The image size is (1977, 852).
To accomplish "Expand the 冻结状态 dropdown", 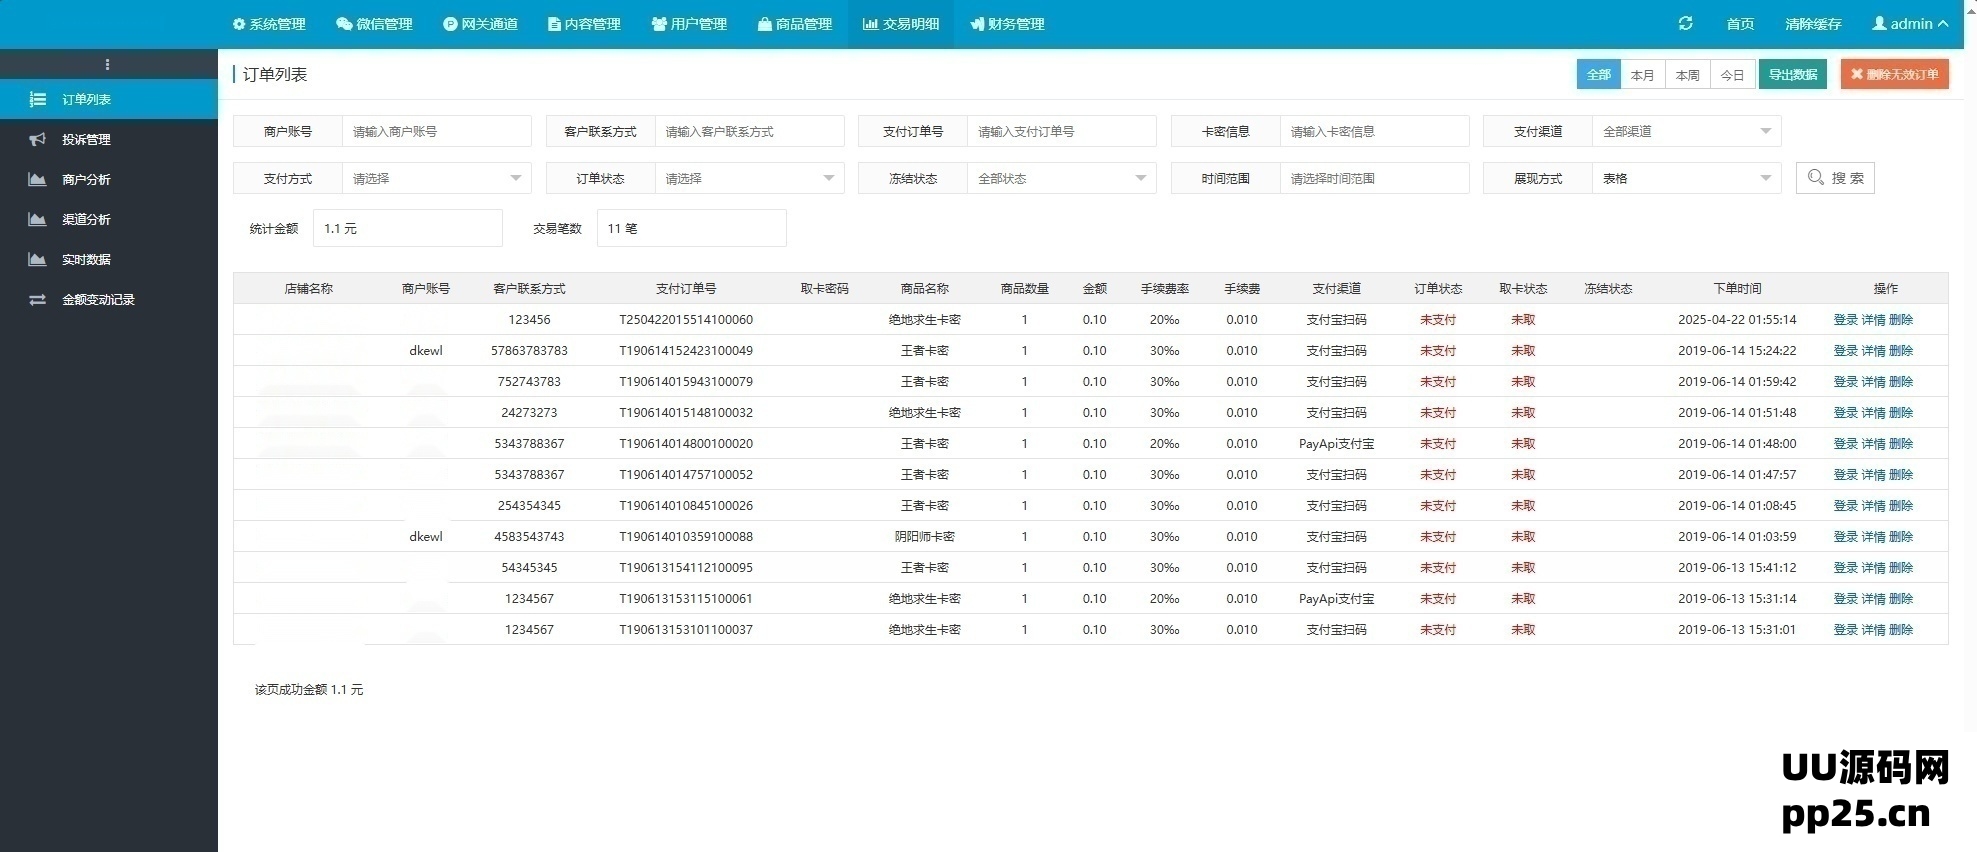I will [1060, 179].
